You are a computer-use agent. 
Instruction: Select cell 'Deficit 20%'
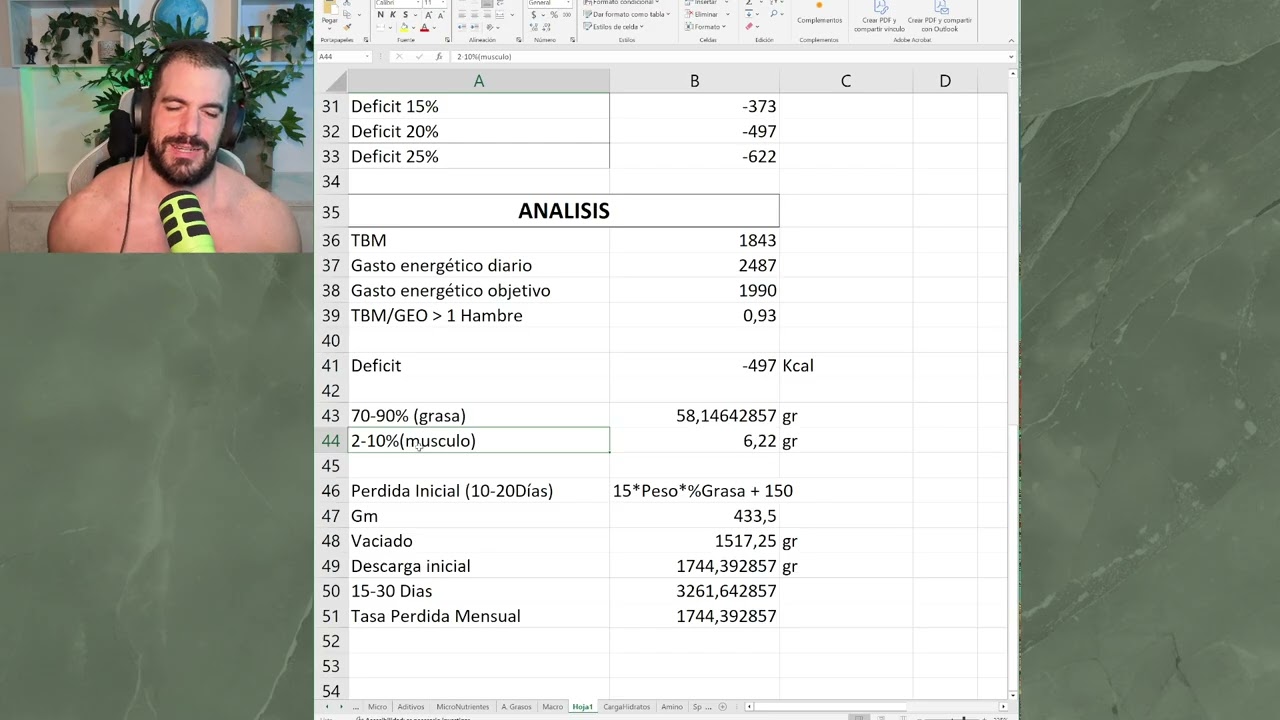478,132
